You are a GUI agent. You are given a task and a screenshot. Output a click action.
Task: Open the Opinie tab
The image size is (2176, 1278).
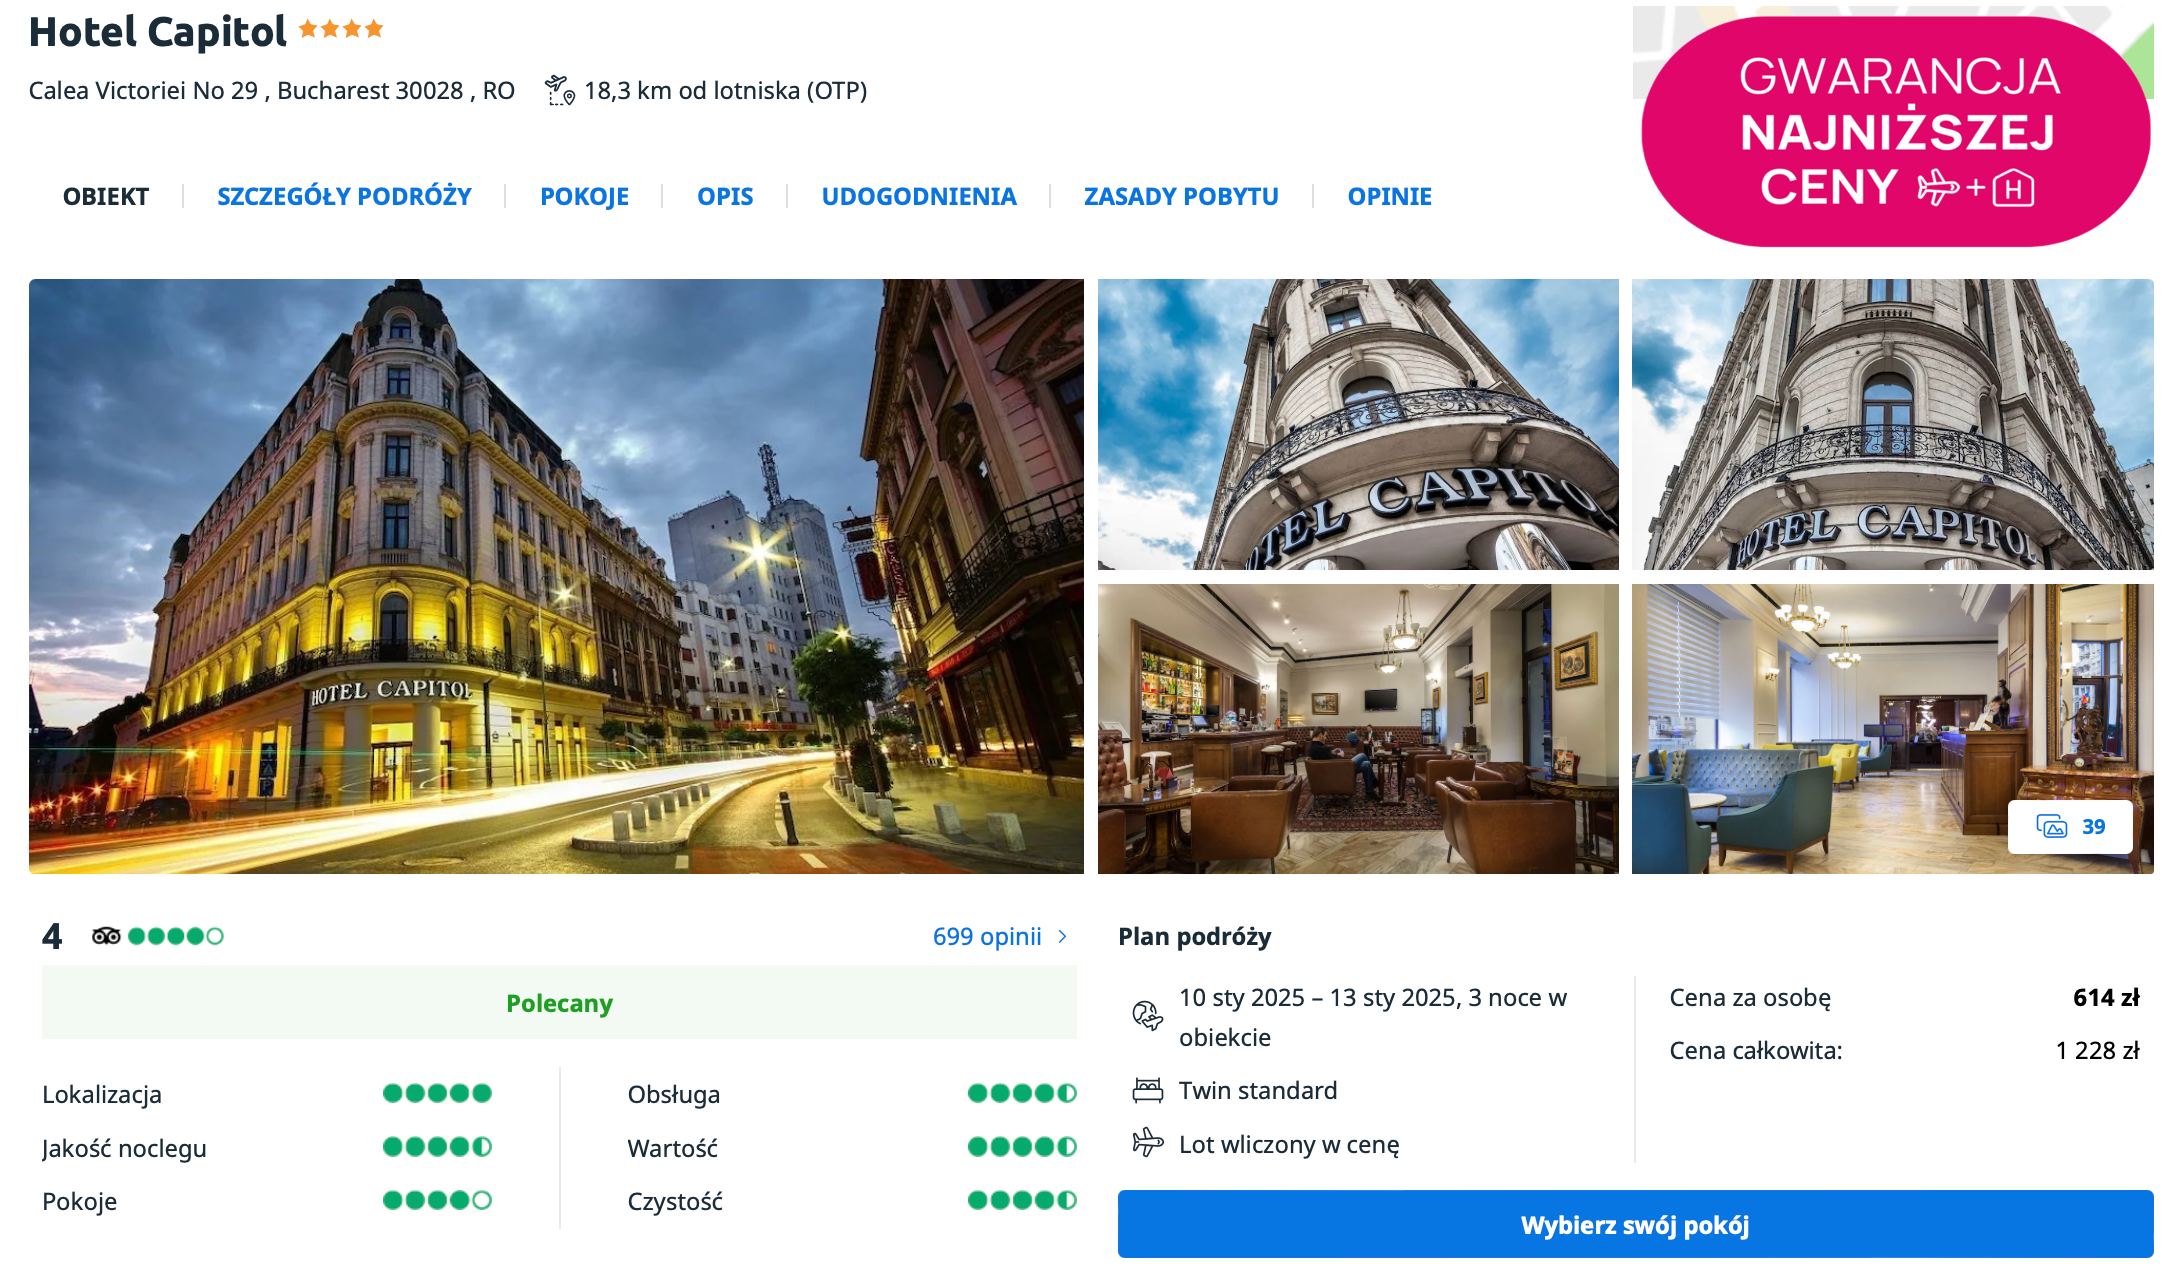pyautogui.click(x=1389, y=196)
